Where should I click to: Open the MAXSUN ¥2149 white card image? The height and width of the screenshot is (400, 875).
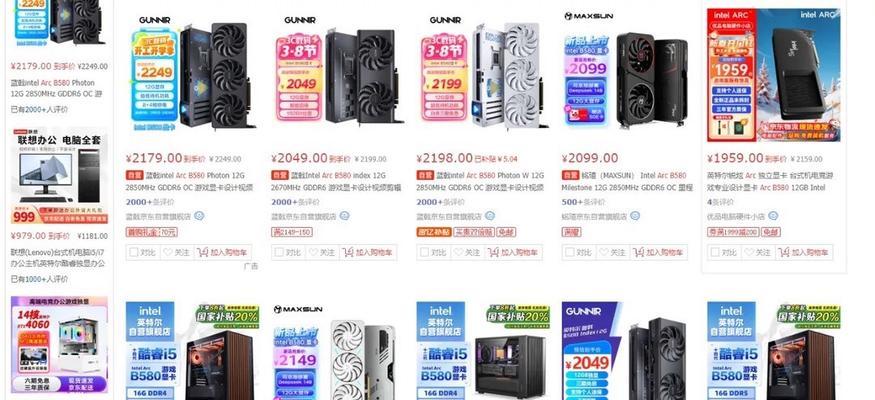[334, 351]
